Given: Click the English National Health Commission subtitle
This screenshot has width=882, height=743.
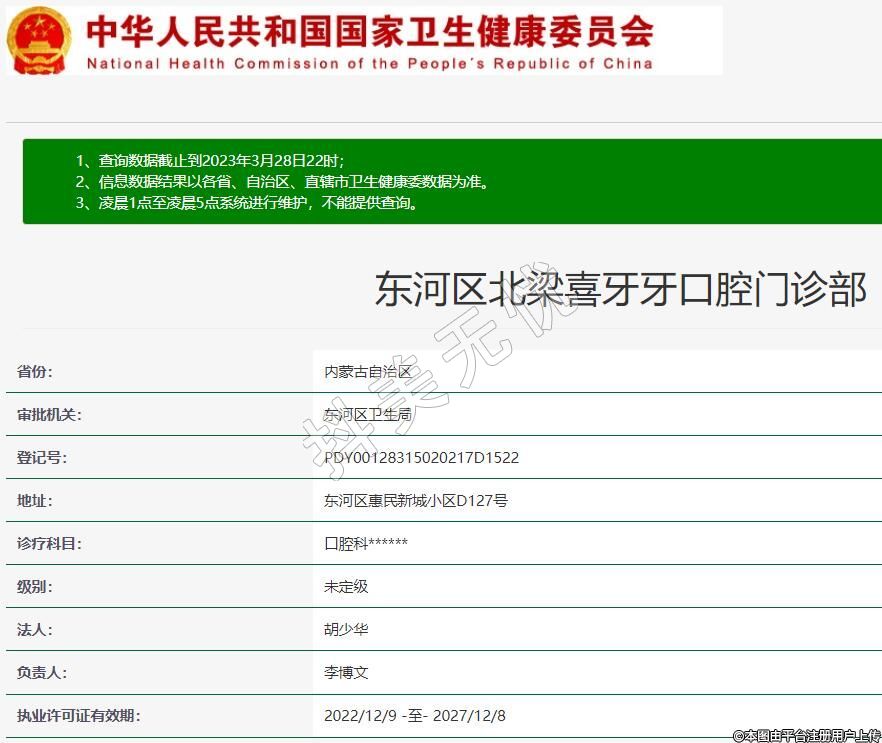Looking at the screenshot, I should tap(370, 63).
